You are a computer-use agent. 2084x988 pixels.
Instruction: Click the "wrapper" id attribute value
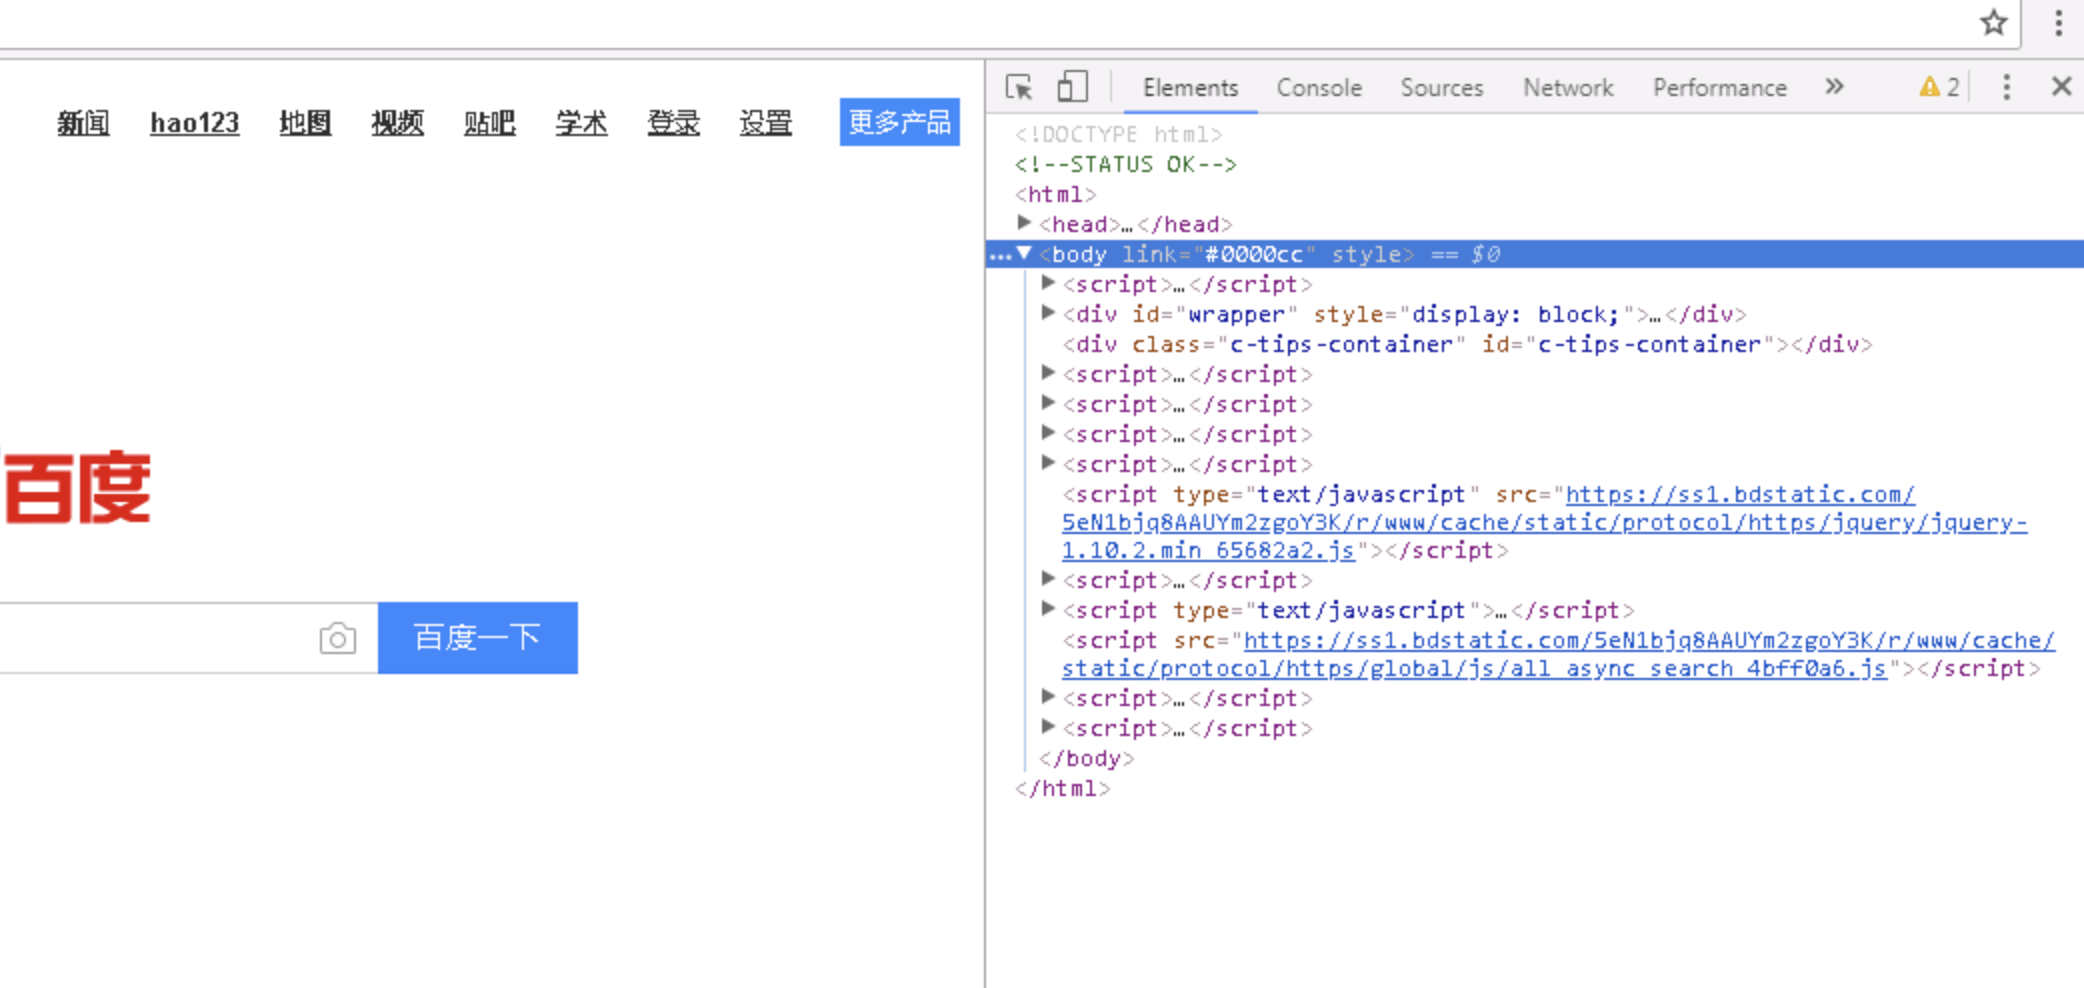click(1236, 314)
